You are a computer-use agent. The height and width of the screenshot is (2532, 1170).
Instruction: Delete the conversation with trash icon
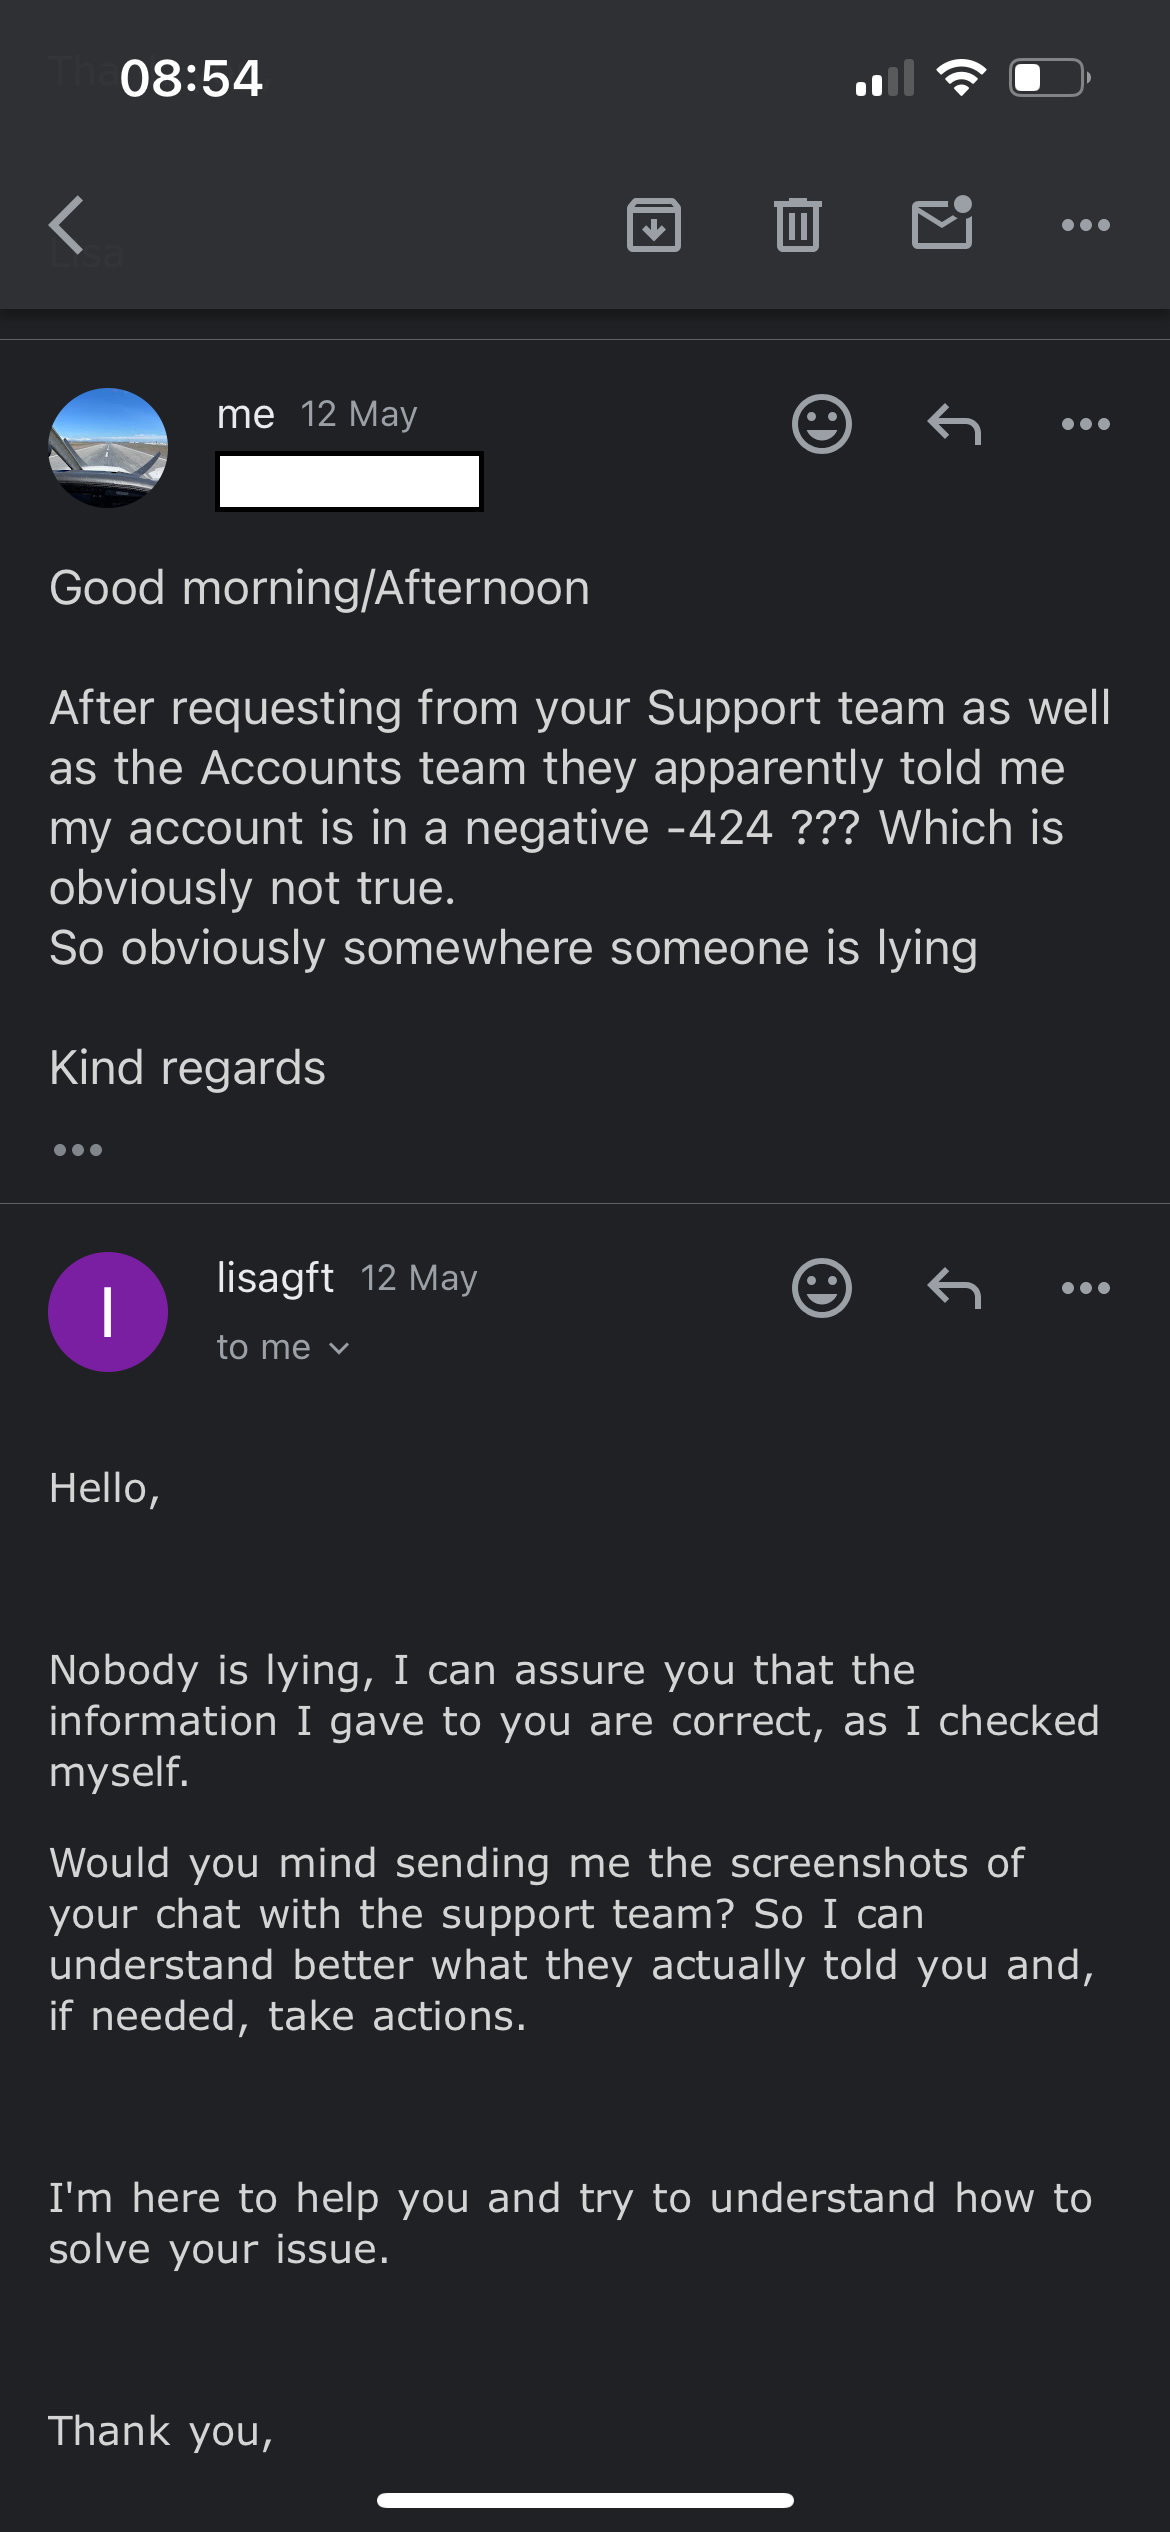point(797,224)
